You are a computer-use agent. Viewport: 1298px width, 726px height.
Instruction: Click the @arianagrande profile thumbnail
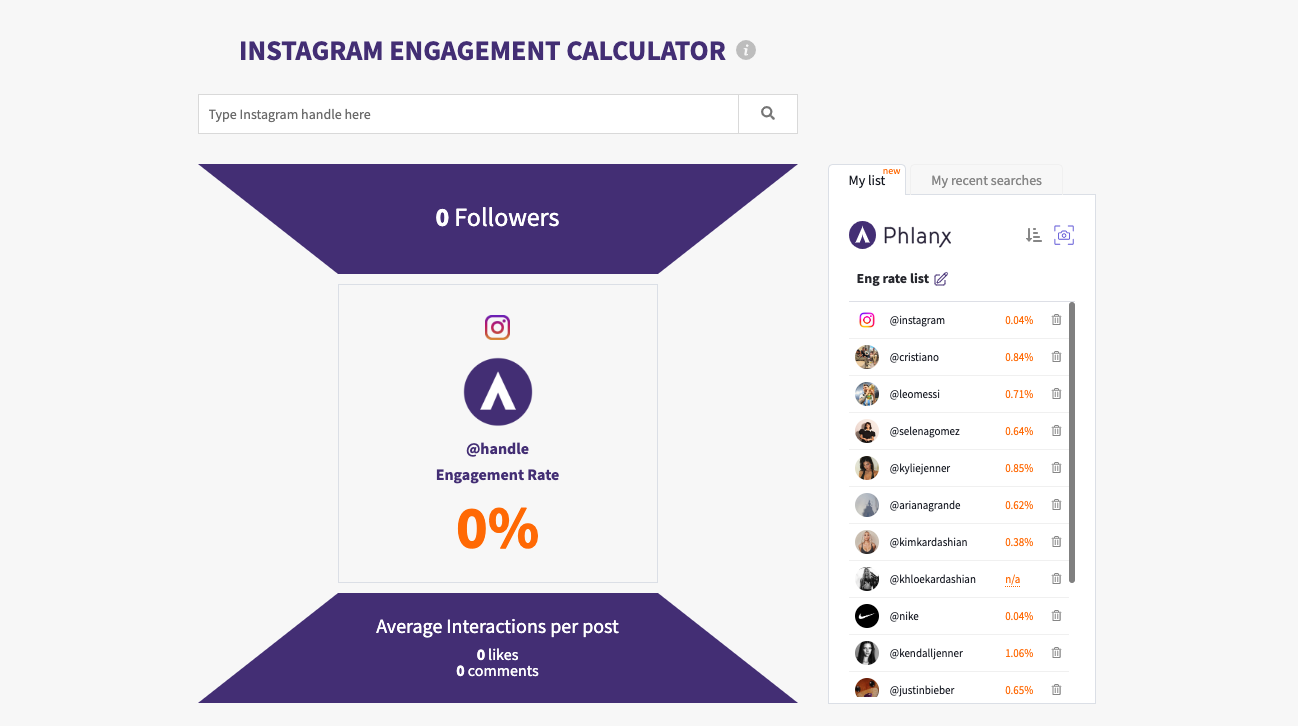coord(867,505)
